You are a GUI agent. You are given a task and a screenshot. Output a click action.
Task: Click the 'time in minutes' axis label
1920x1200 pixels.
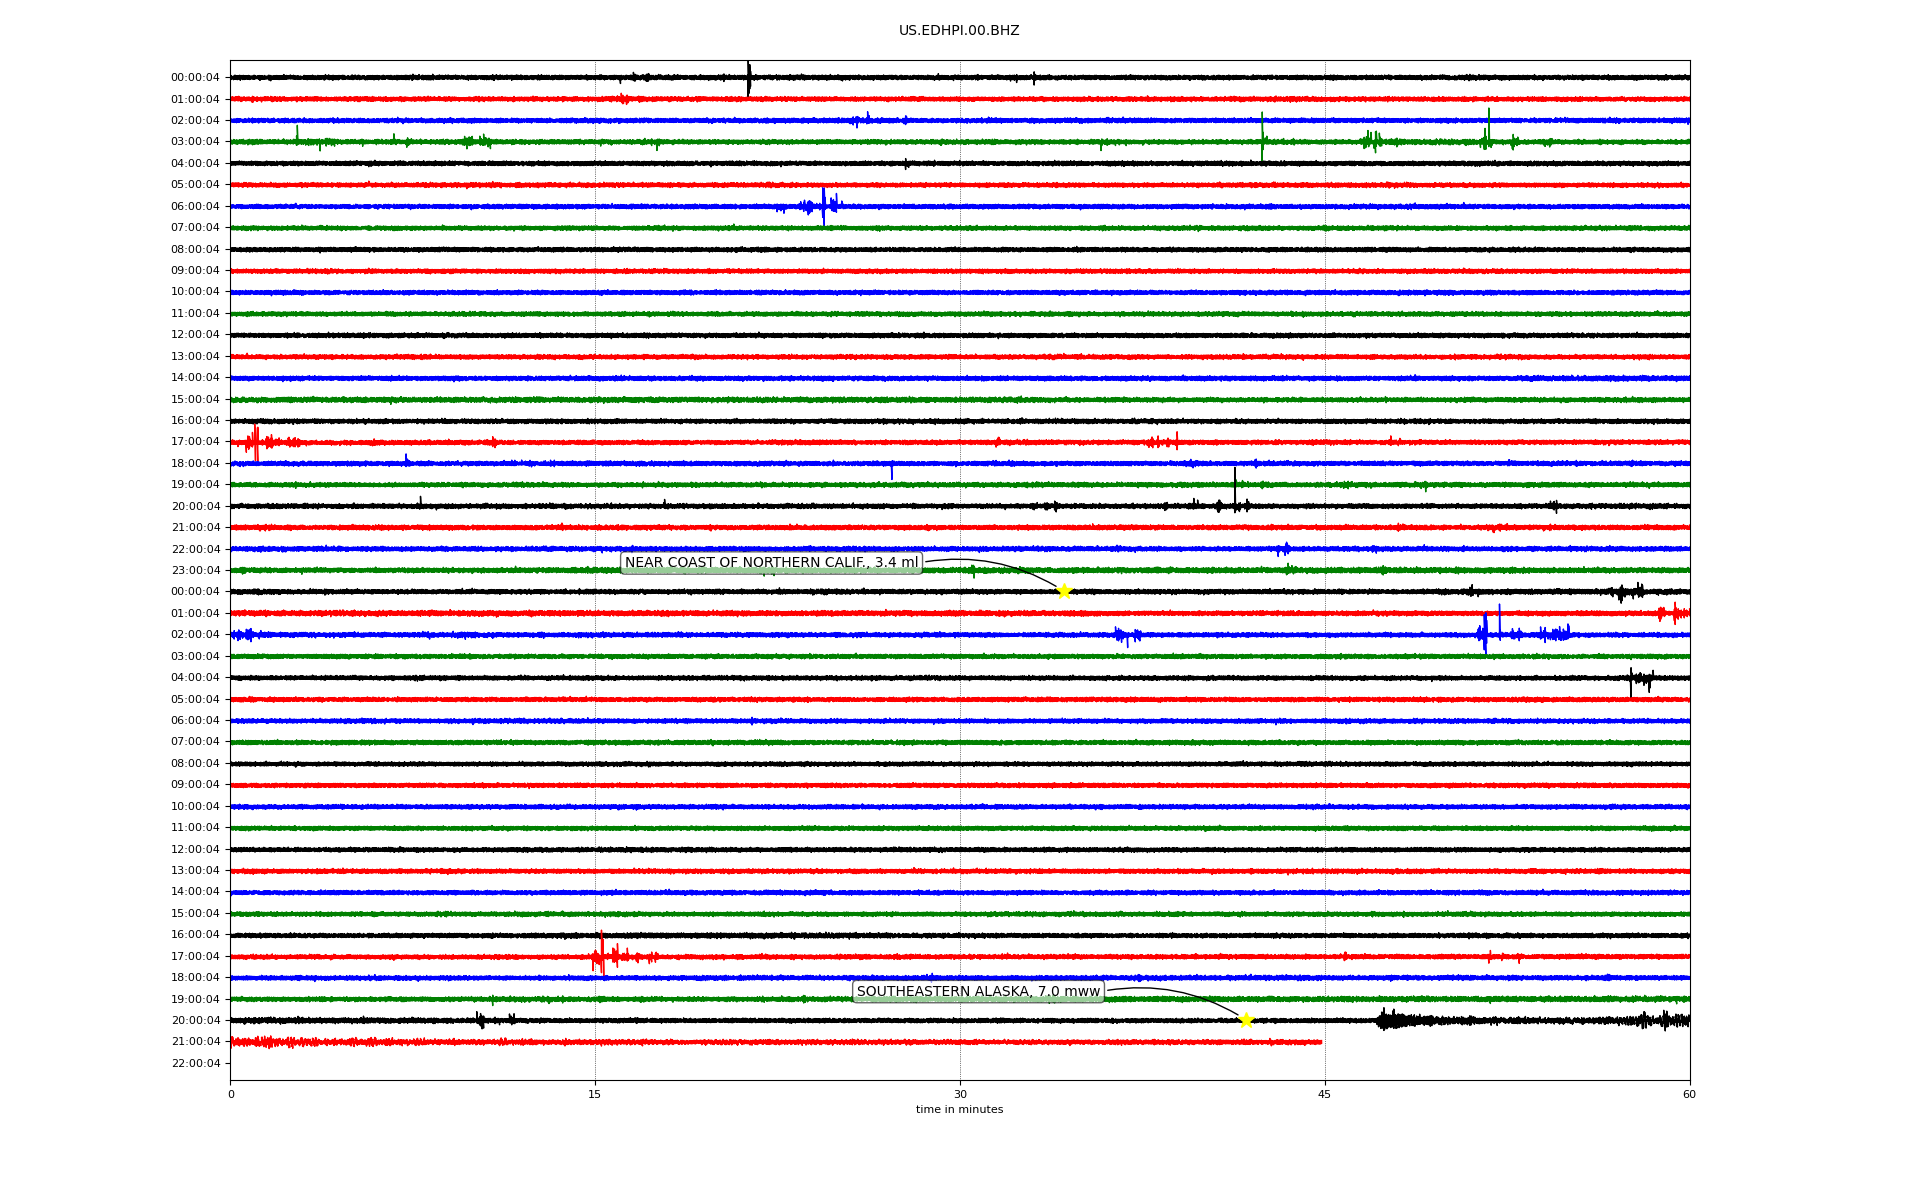pos(959,1110)
